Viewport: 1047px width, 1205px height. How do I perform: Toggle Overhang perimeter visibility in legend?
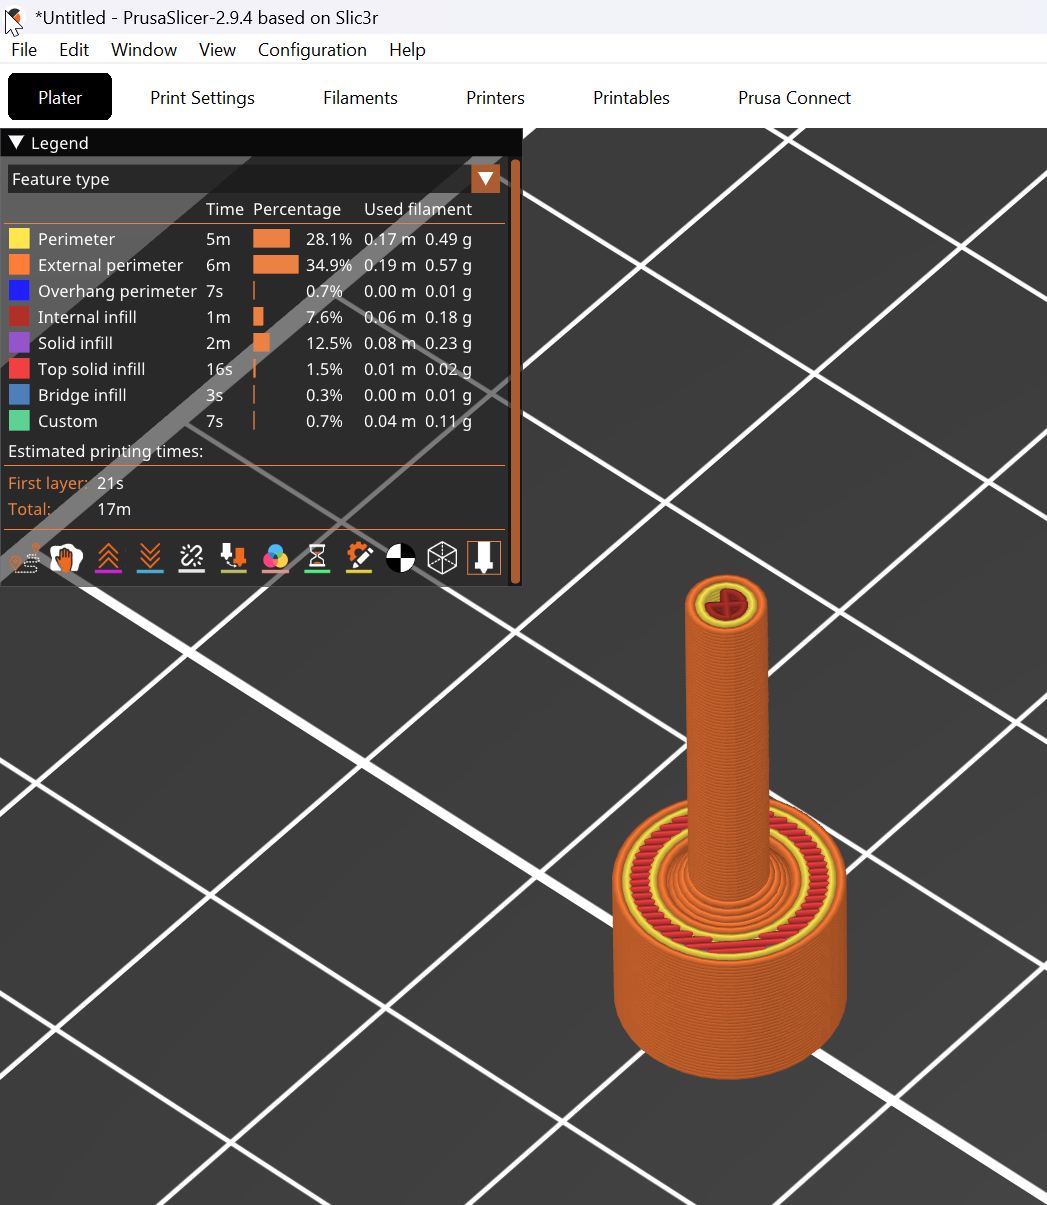tap(255, 291)
